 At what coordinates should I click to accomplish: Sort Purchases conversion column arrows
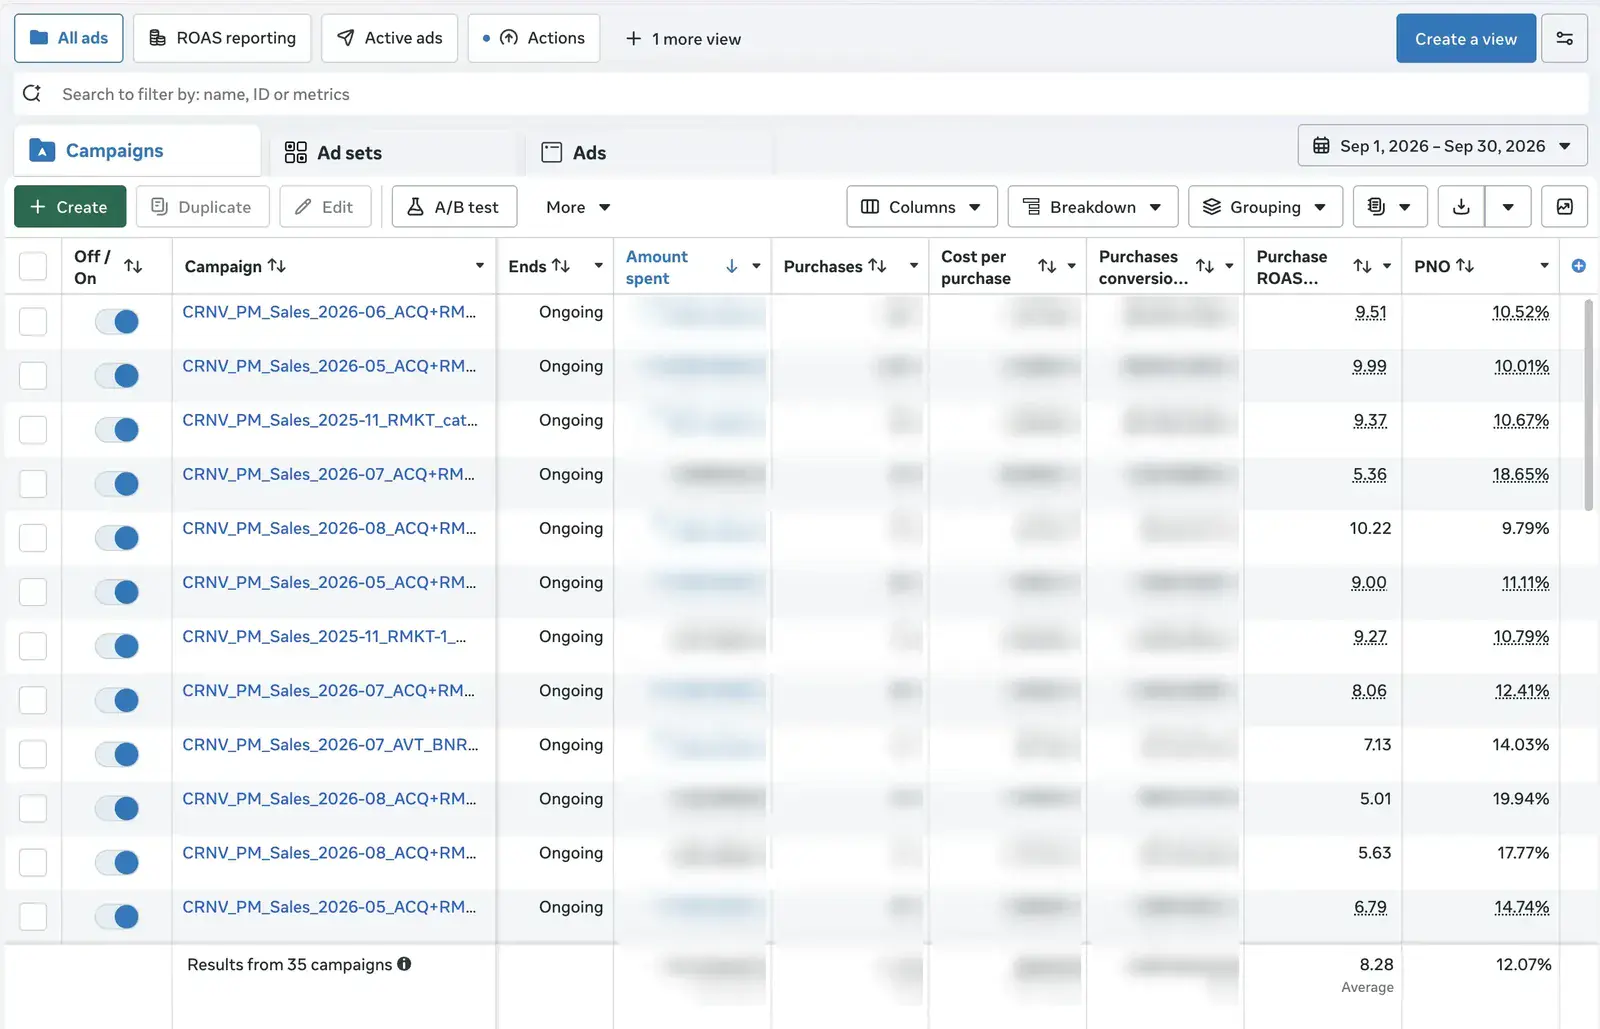pyautogui.click(x=1205, y=266)
